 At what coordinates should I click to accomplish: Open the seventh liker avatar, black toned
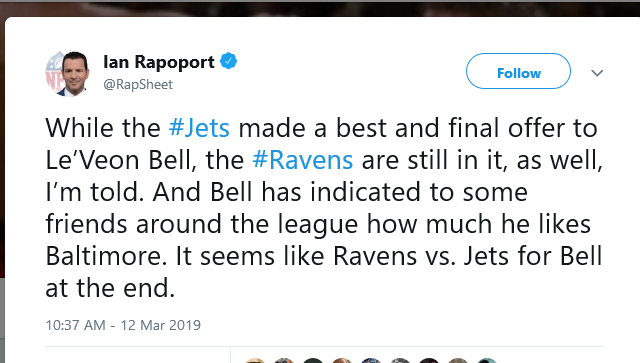tap(429, 361)
